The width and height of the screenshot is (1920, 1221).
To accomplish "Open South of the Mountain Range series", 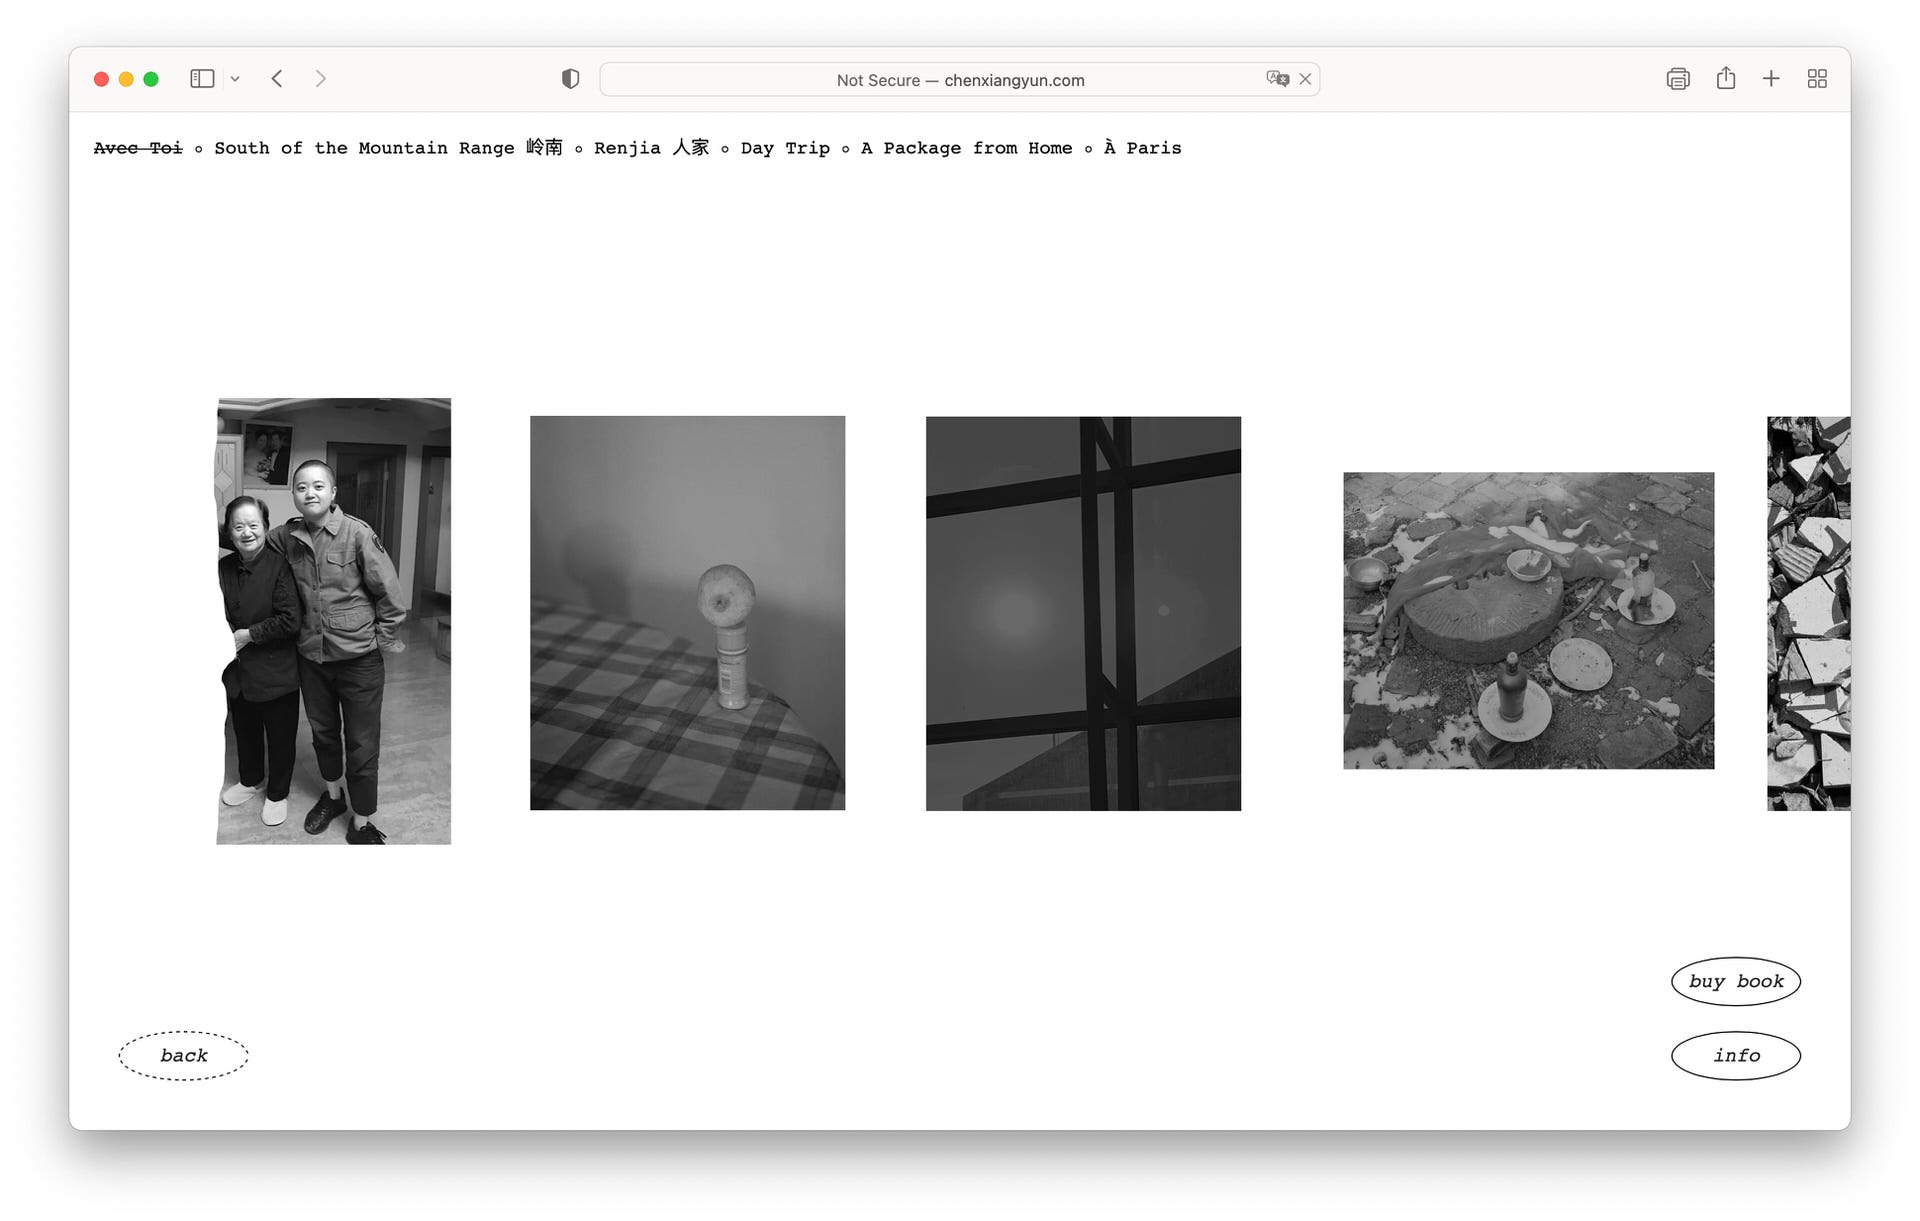I will 388,148.
